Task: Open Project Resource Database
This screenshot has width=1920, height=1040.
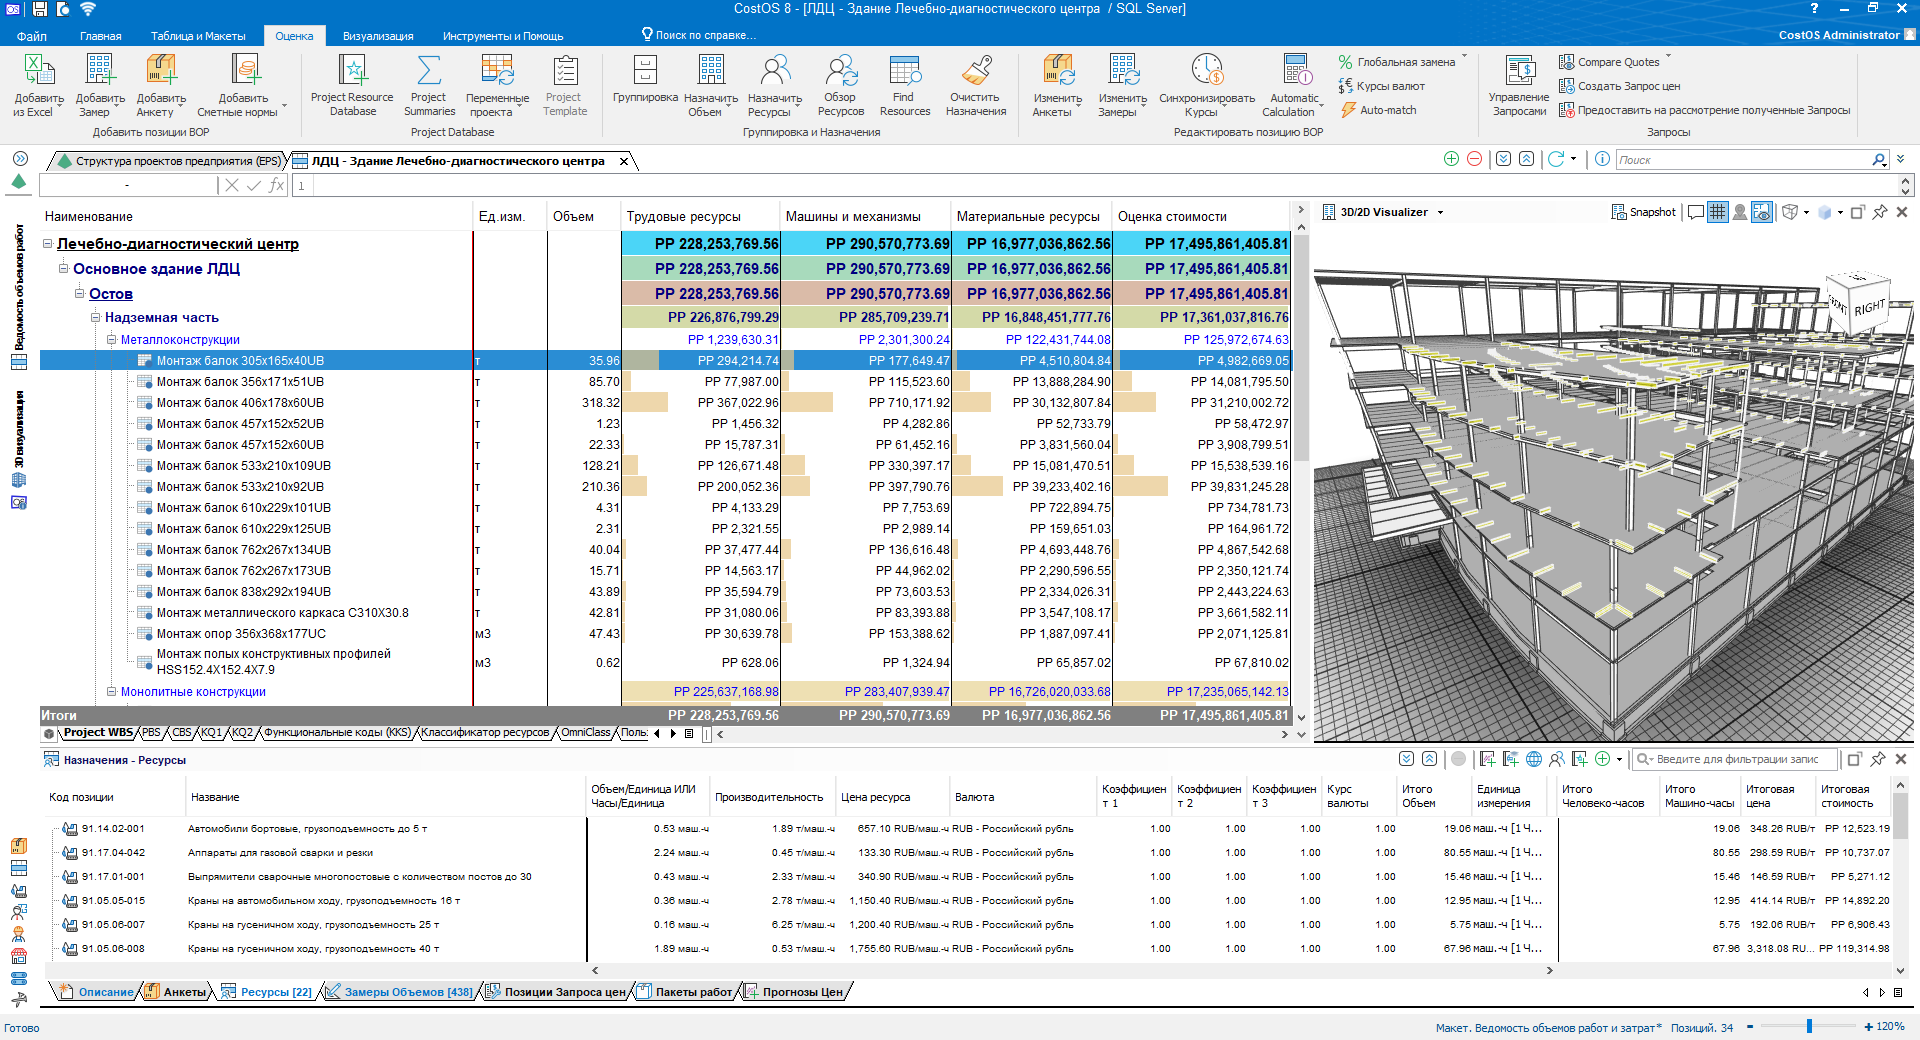Action: pyautogui.click(x=352, y=85)
